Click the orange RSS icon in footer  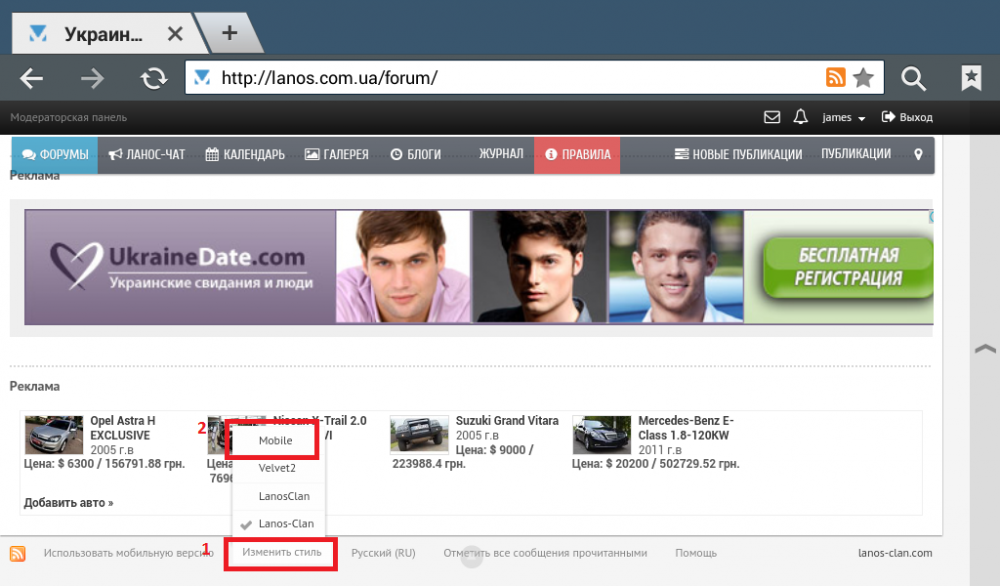click(x=18, y=553)
